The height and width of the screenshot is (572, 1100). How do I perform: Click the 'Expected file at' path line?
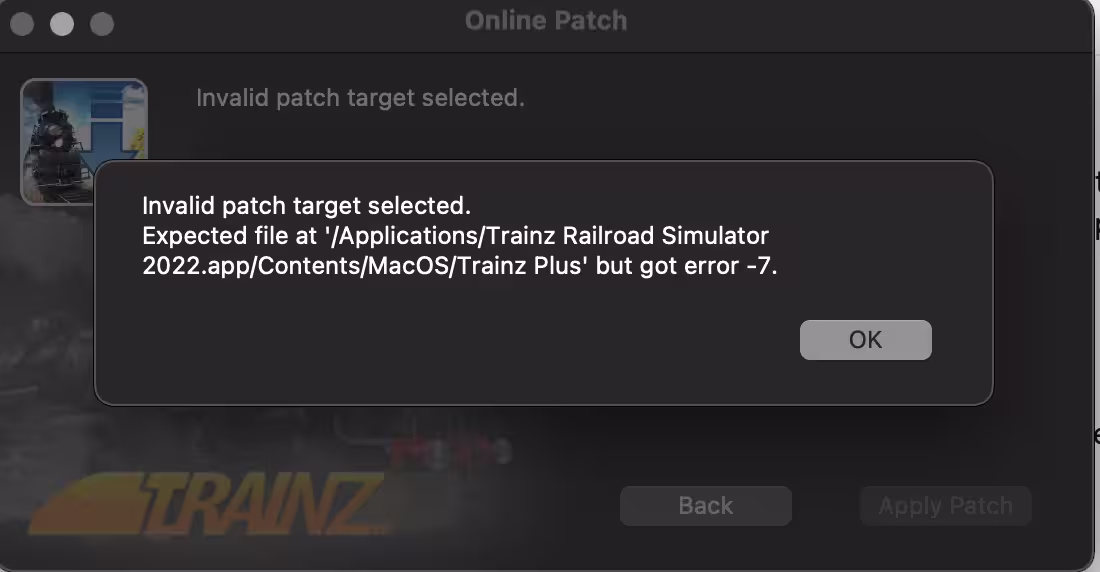455,236
